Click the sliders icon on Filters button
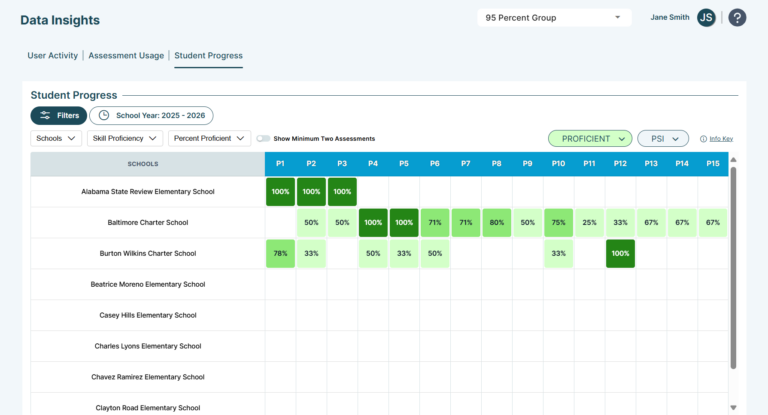Screen dimensions: 768x415 [45, 115]
